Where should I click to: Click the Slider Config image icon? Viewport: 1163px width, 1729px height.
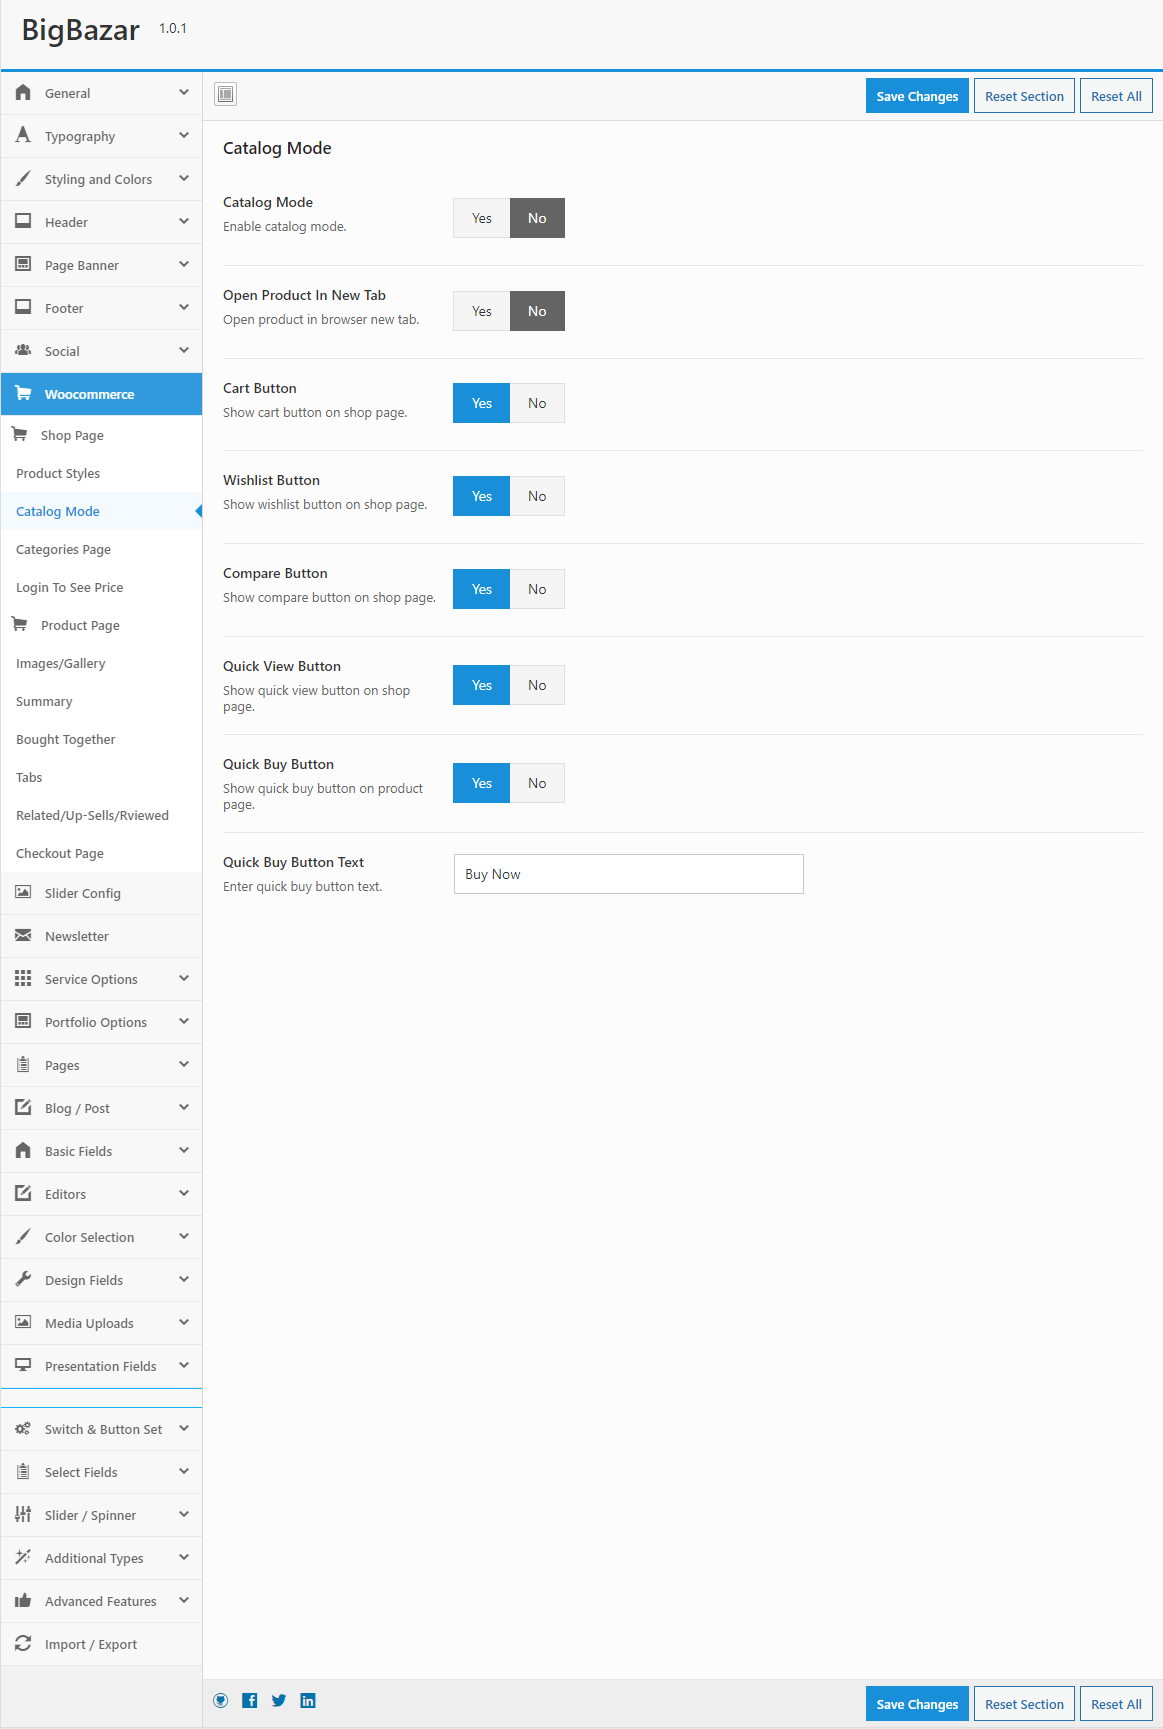click(23, 893)
